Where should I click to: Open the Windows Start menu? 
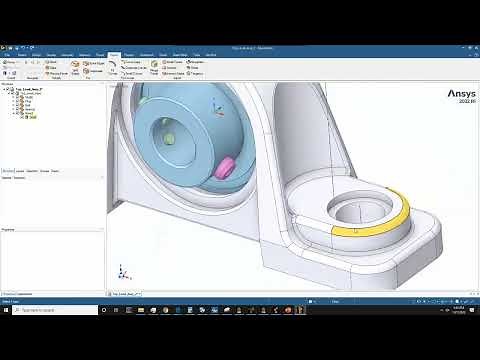pyautogui.click(x=6, y=310)
